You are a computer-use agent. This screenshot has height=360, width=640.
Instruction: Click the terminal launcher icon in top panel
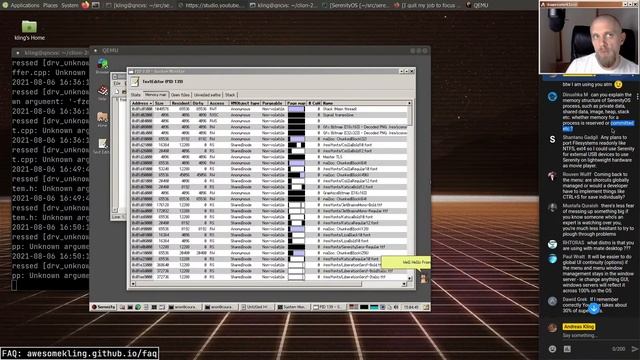pos(96,5)
